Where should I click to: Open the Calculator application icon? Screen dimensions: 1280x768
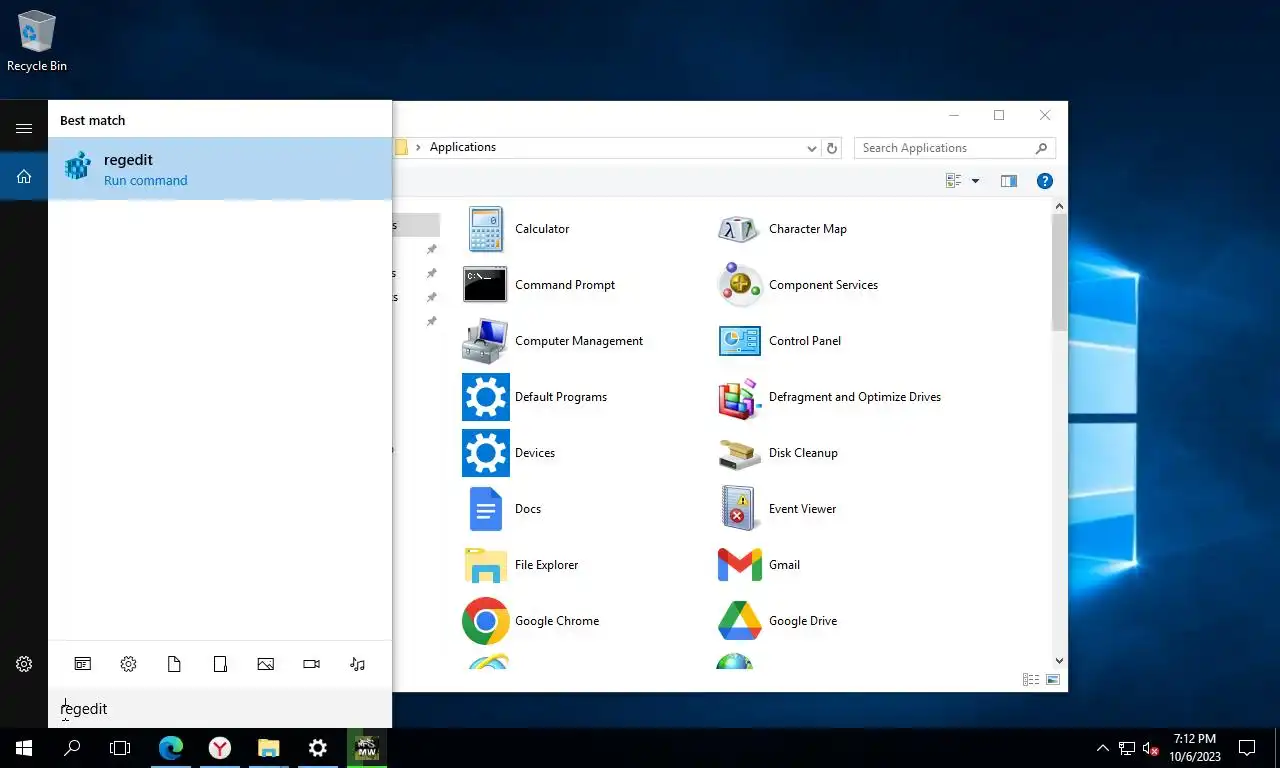tap(486, 229)
